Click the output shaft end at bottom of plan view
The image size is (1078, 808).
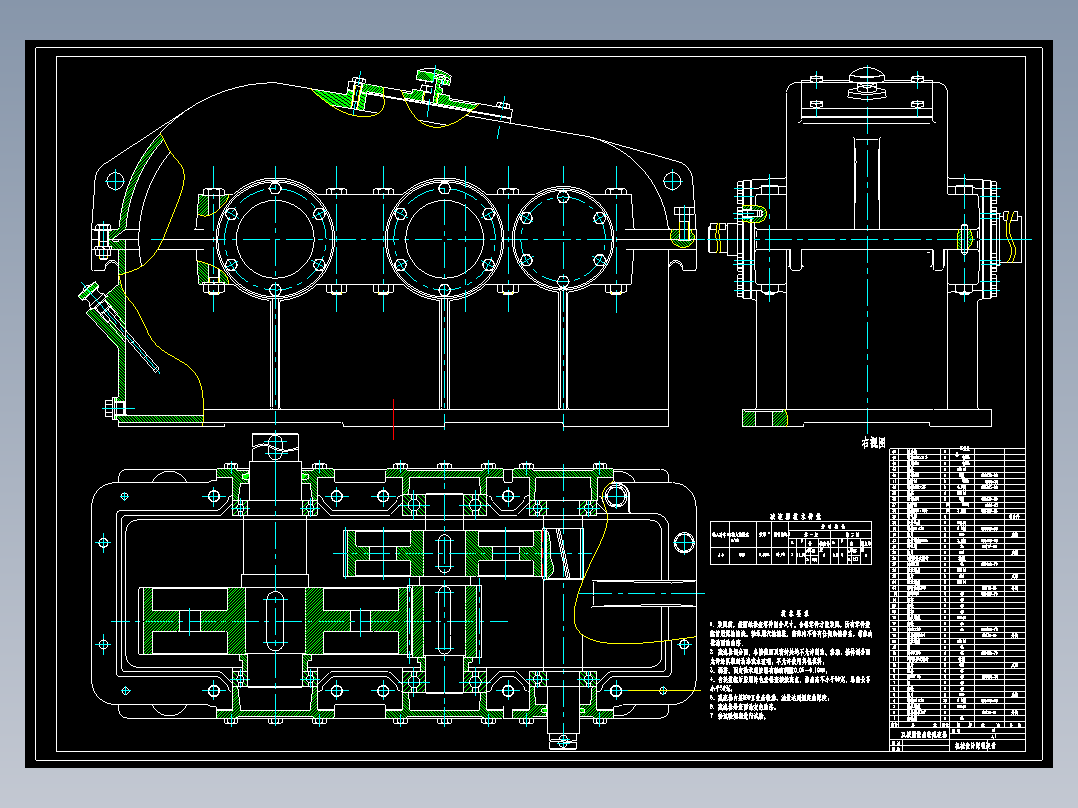click(x=563, y=728)
